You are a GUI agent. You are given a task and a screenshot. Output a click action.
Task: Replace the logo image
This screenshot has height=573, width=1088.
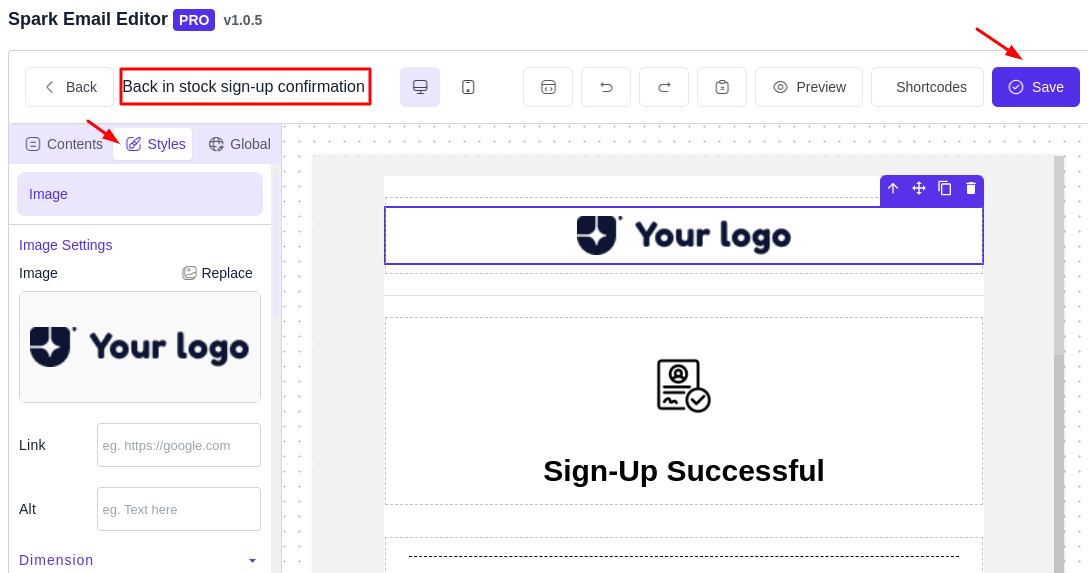[217, 273]
